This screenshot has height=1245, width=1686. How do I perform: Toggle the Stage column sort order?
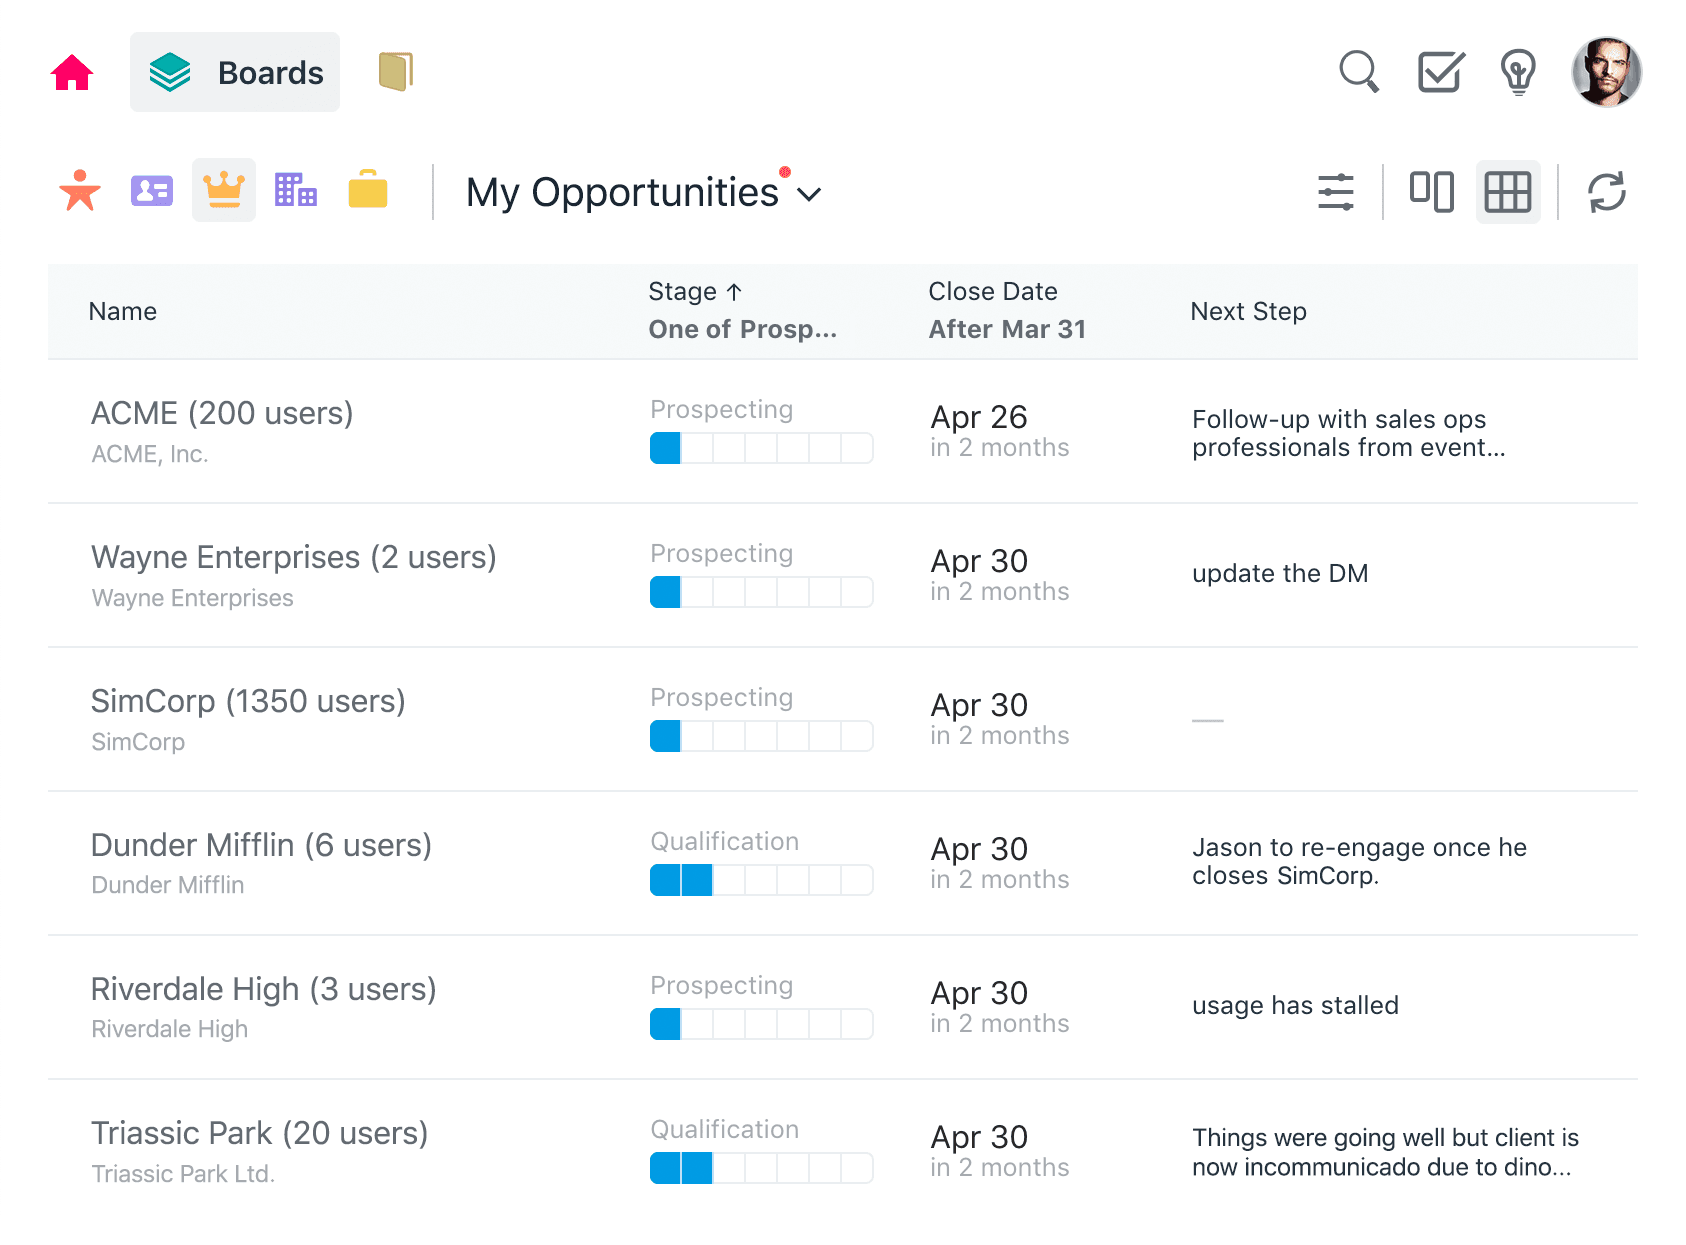[x=695, y=291]
